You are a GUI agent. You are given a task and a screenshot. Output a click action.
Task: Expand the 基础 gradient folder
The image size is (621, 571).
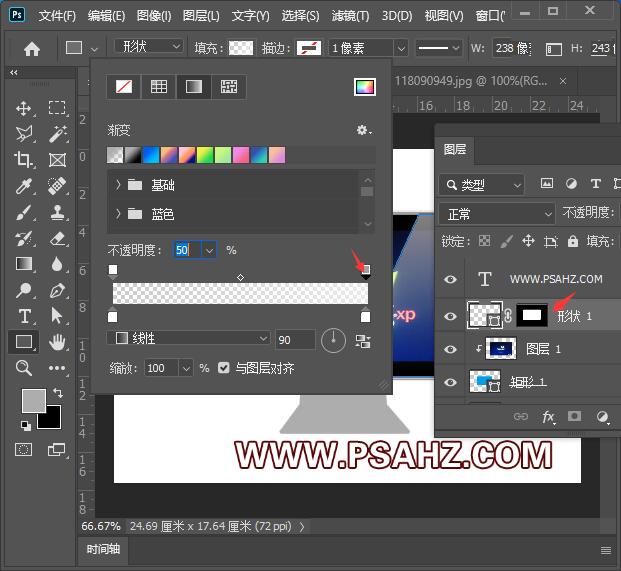pos(118,185)
